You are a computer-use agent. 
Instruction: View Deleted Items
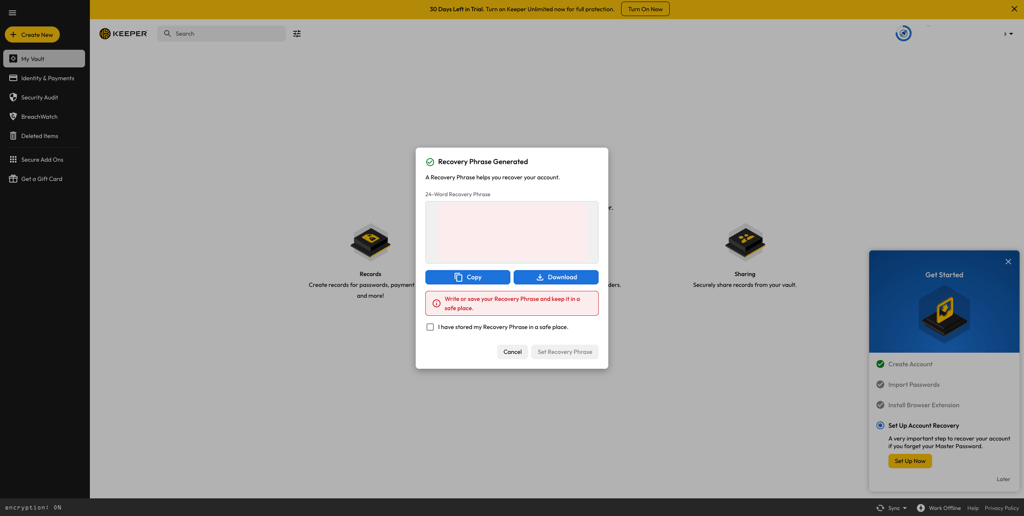pos(44,136)
